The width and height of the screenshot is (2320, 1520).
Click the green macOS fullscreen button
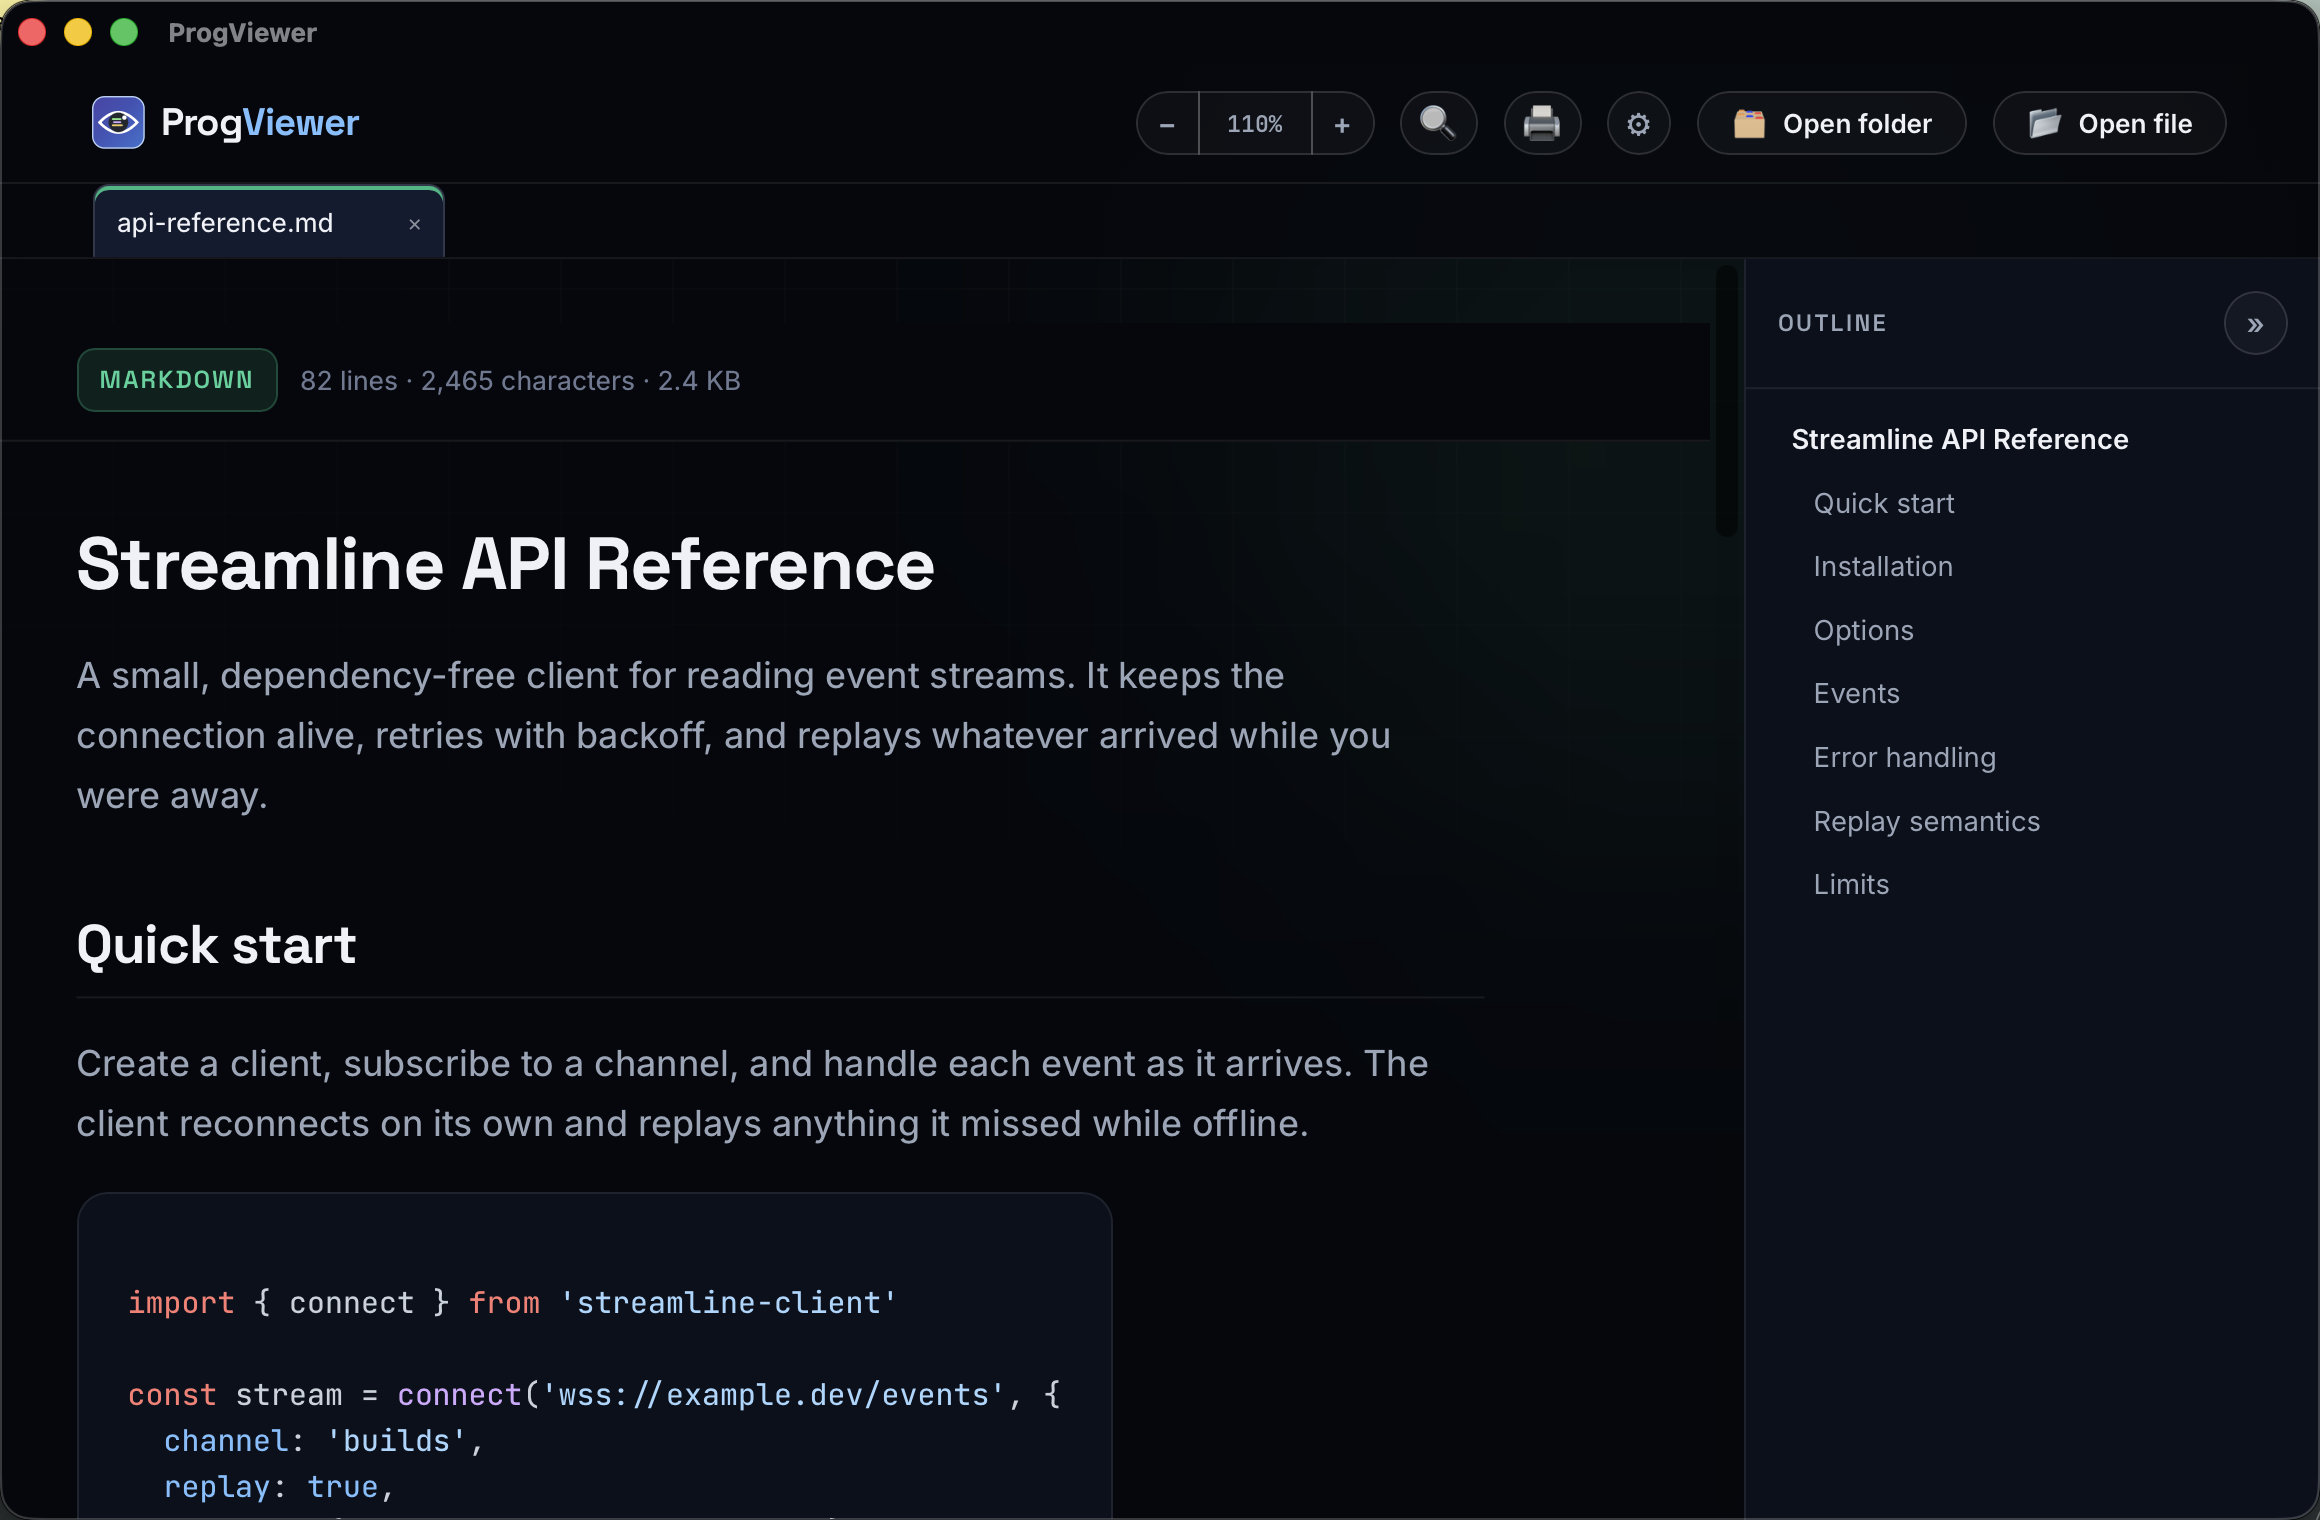click(124, 33)
